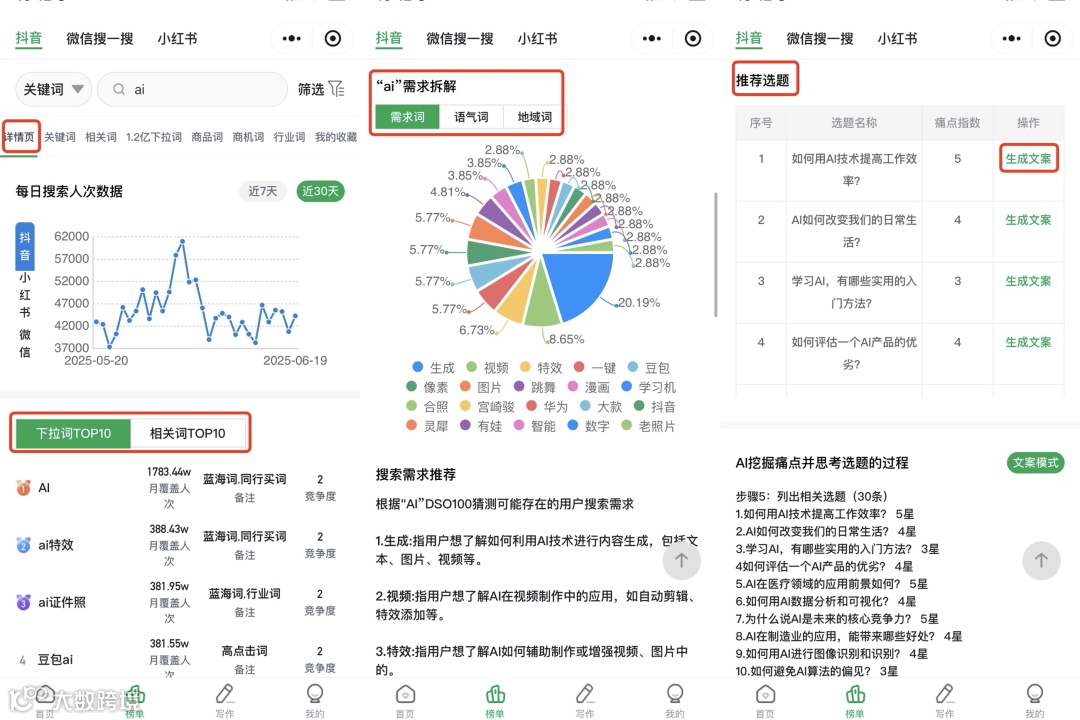This screenshot has height=720, width=1080.
Task: Click the 生成 blue legend dot
Action: coord(417,367)
